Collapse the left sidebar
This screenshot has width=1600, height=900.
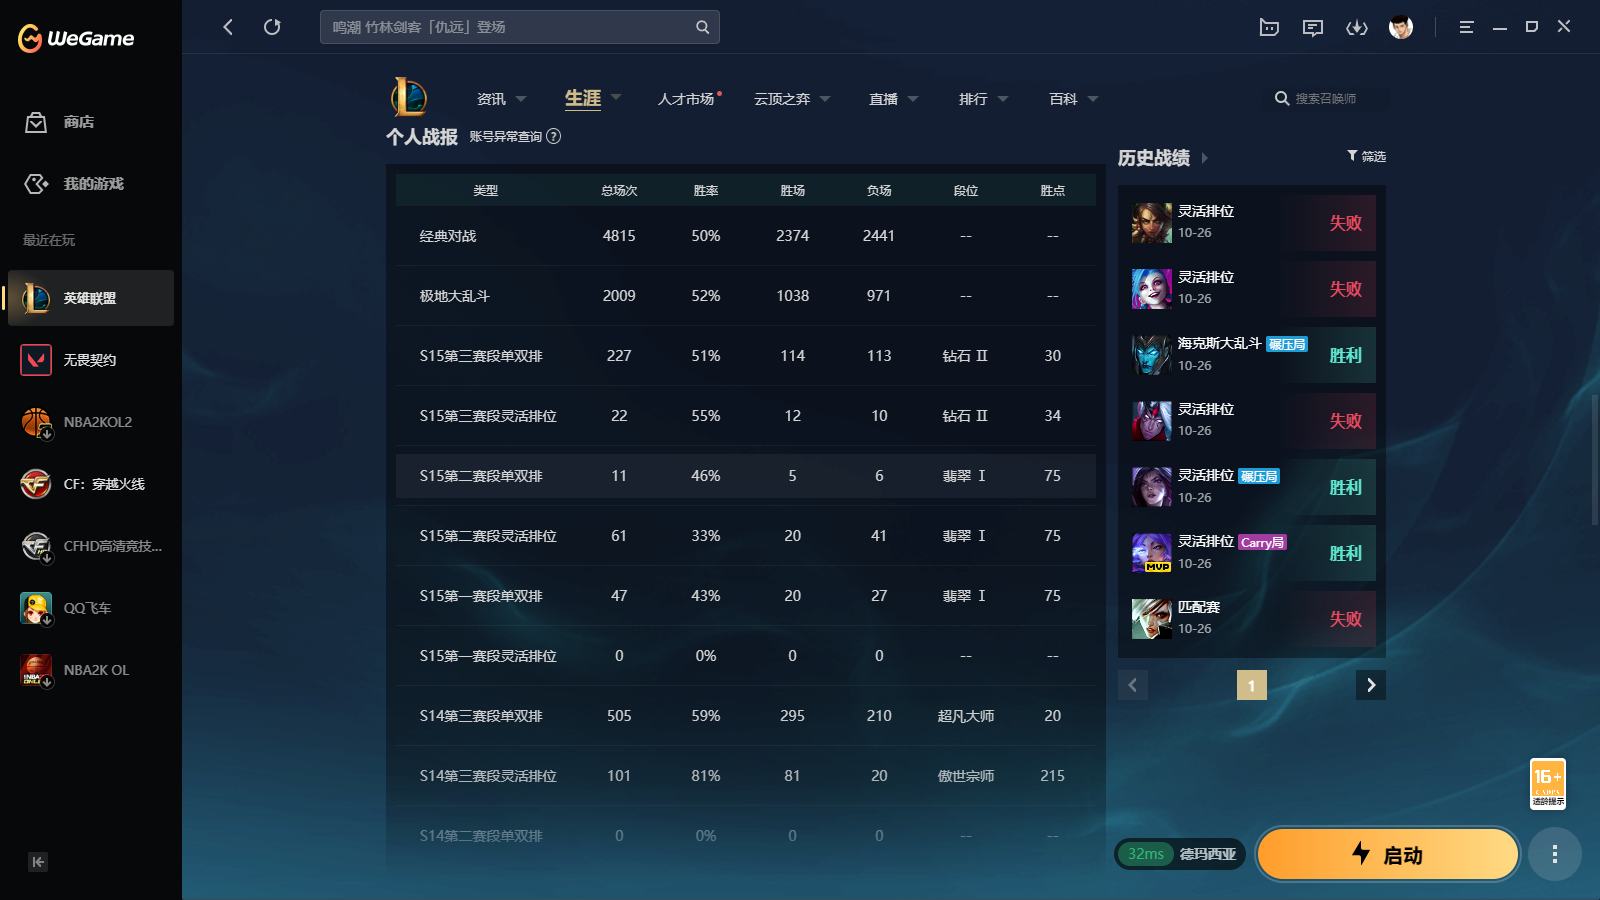tap(38, 862)
